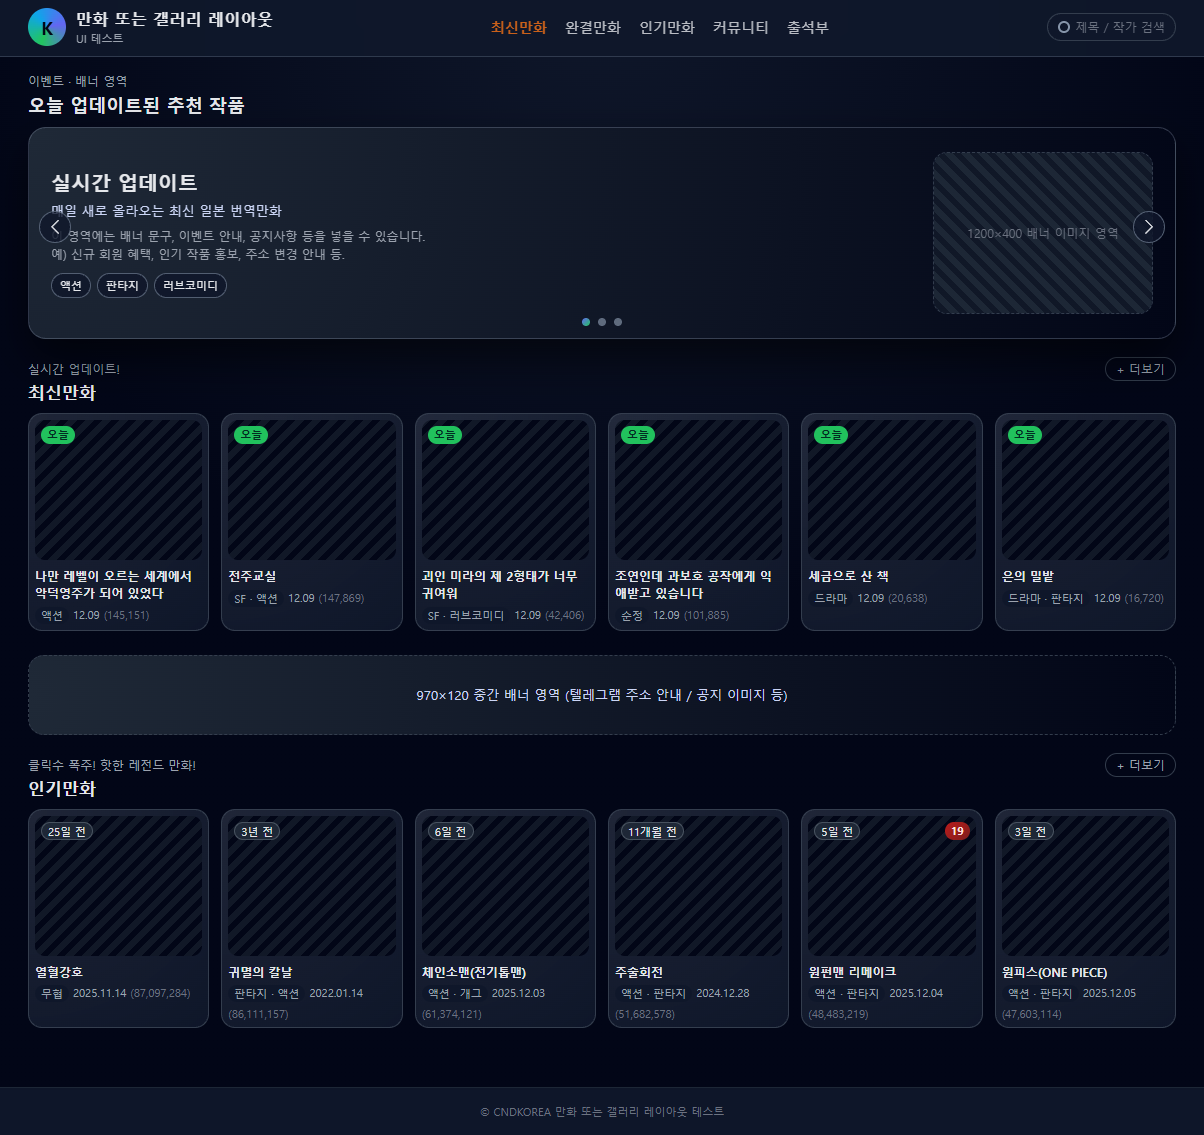Open the 전주교실 manga thumbnail
This screenshot has height=1135, width=1204.
click(312, 490)
